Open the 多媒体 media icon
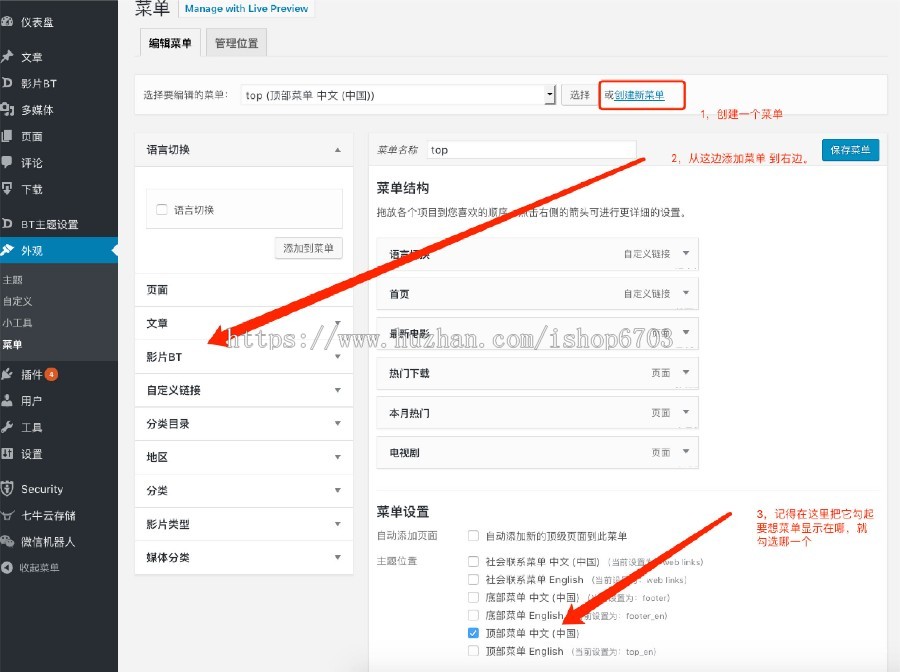This screenshot has width=900, height=672. 7,109
